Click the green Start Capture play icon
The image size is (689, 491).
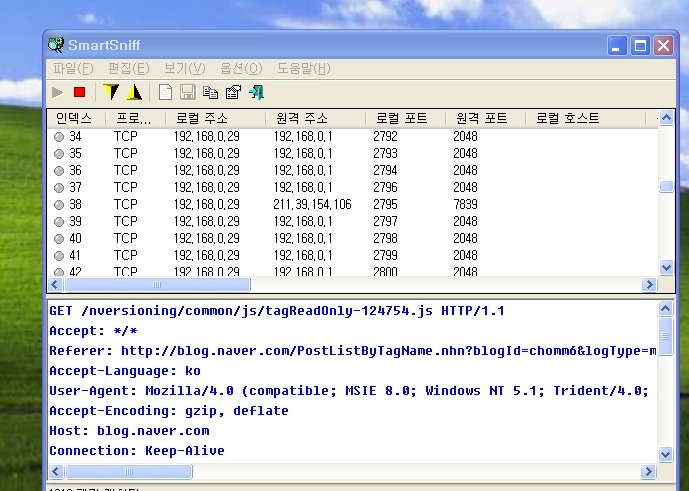58,93
